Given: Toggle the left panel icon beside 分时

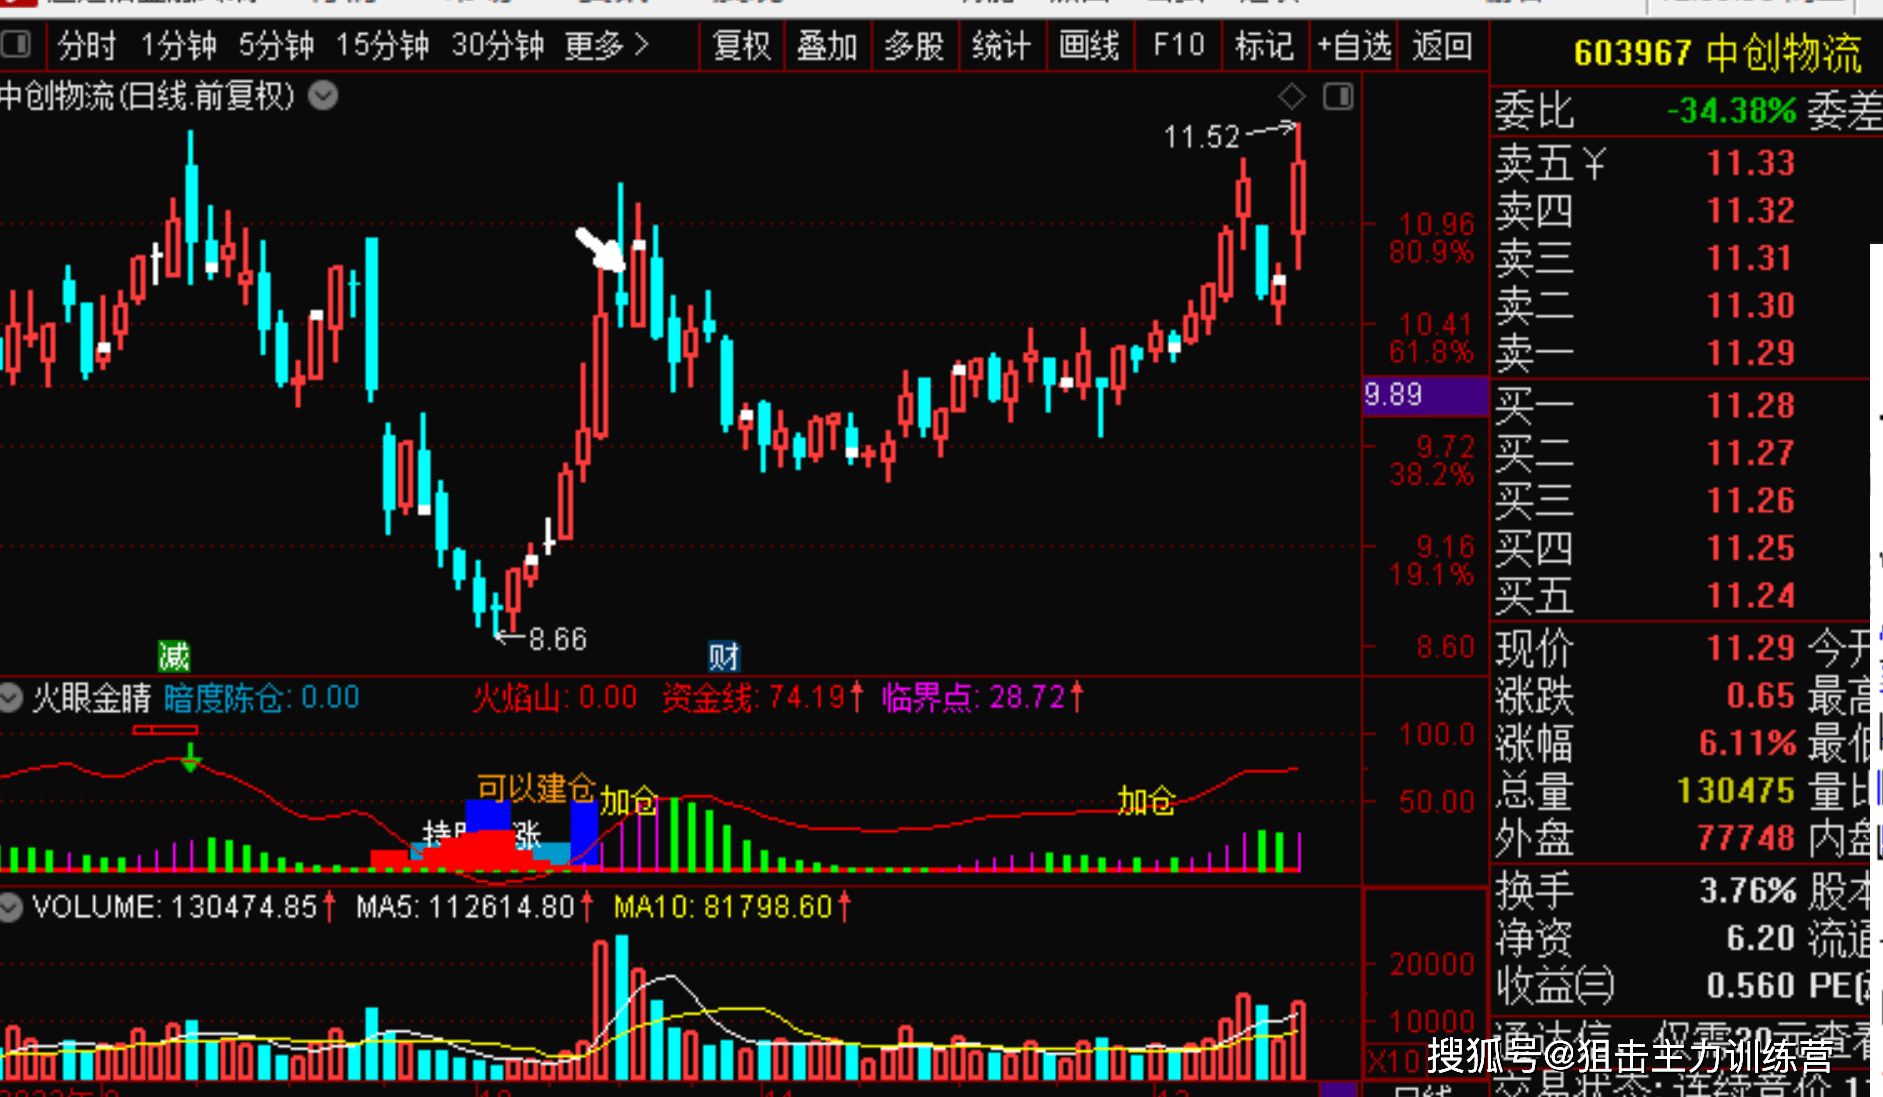Looking at the screenshot, I should point(16,45).
